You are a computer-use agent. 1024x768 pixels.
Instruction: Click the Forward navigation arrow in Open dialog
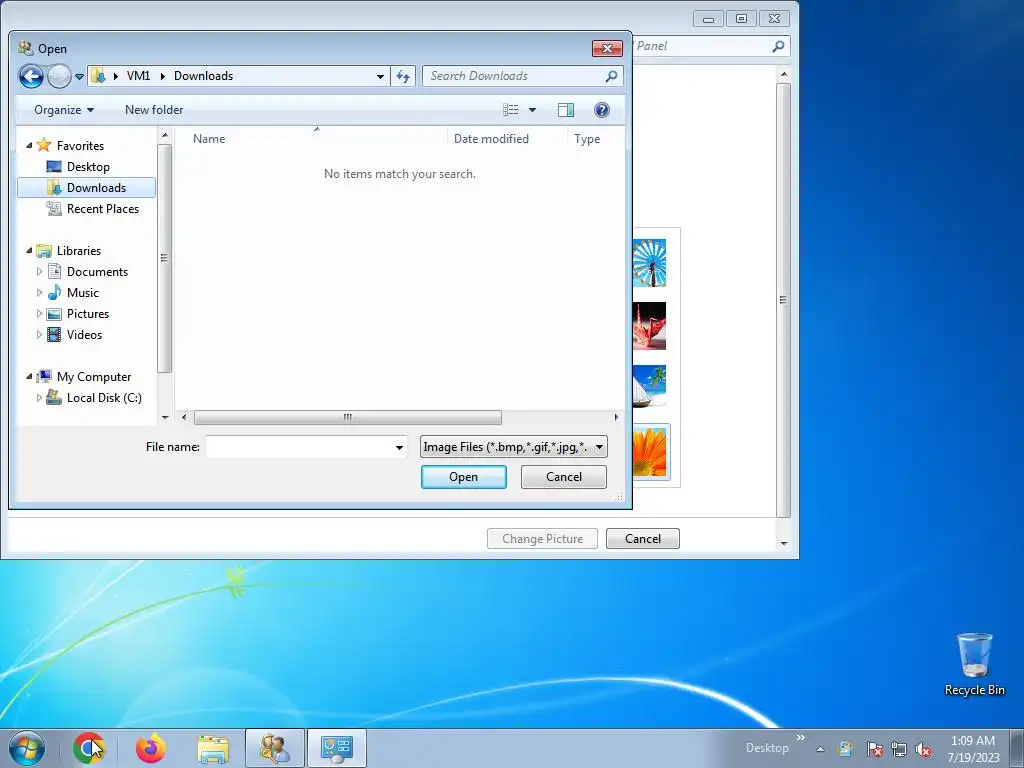pos(59,76)
